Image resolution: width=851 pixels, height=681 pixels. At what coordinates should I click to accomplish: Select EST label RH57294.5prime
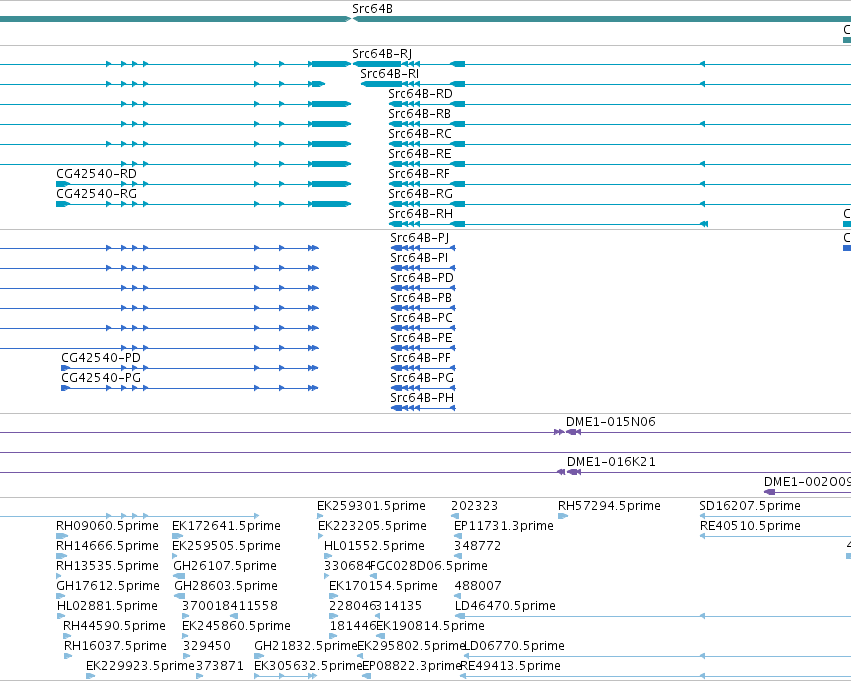click(609, 506)
